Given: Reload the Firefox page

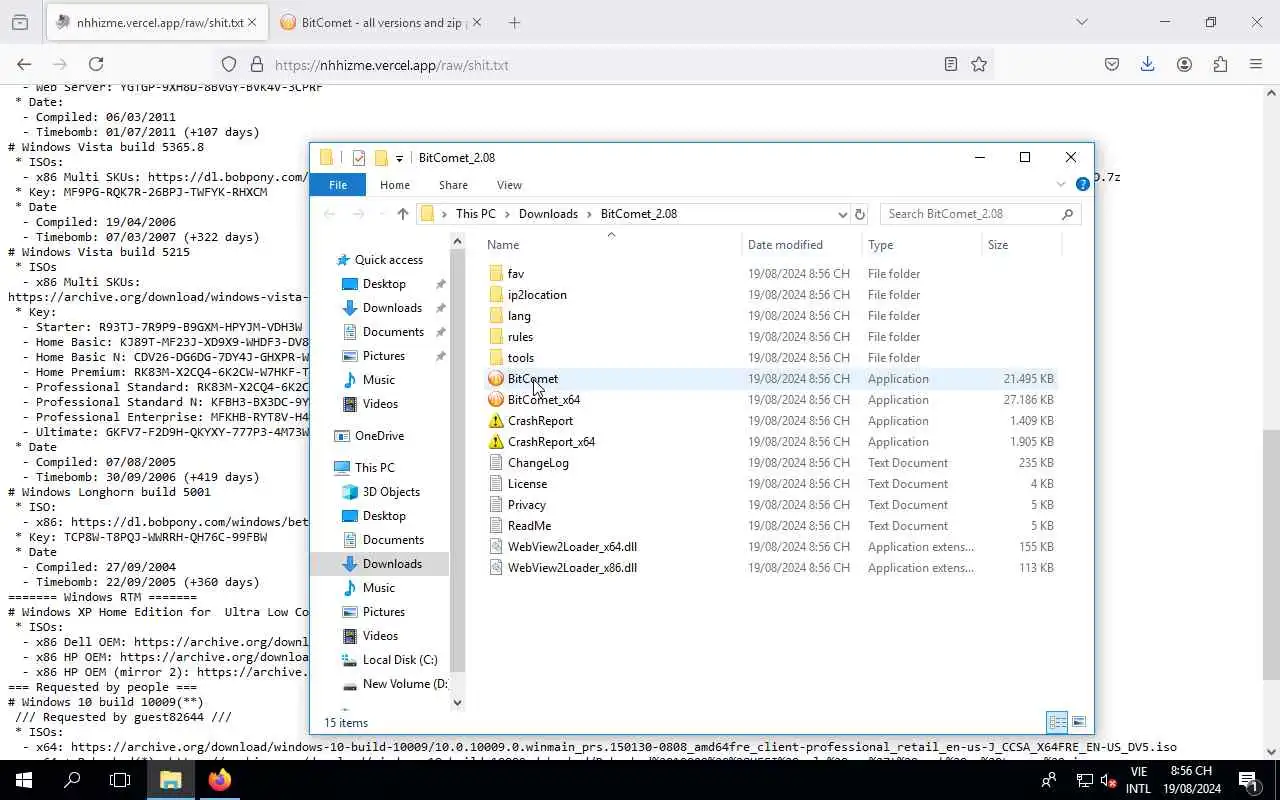Looking at the screenshot, I should point(96,64).
